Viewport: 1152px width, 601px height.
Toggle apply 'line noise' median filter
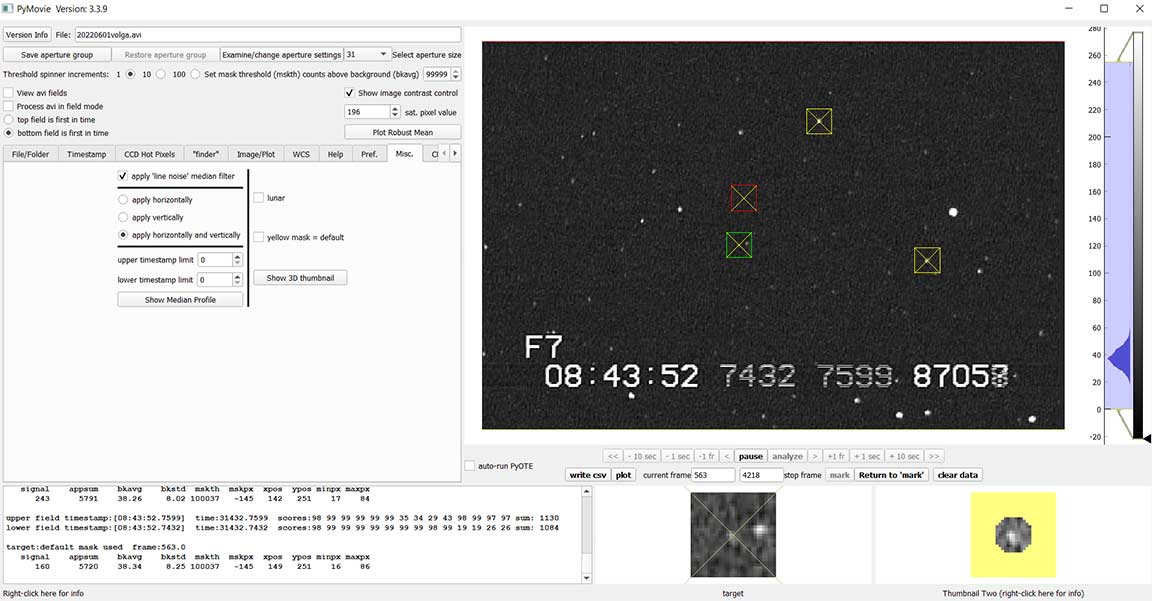(123, 176)
